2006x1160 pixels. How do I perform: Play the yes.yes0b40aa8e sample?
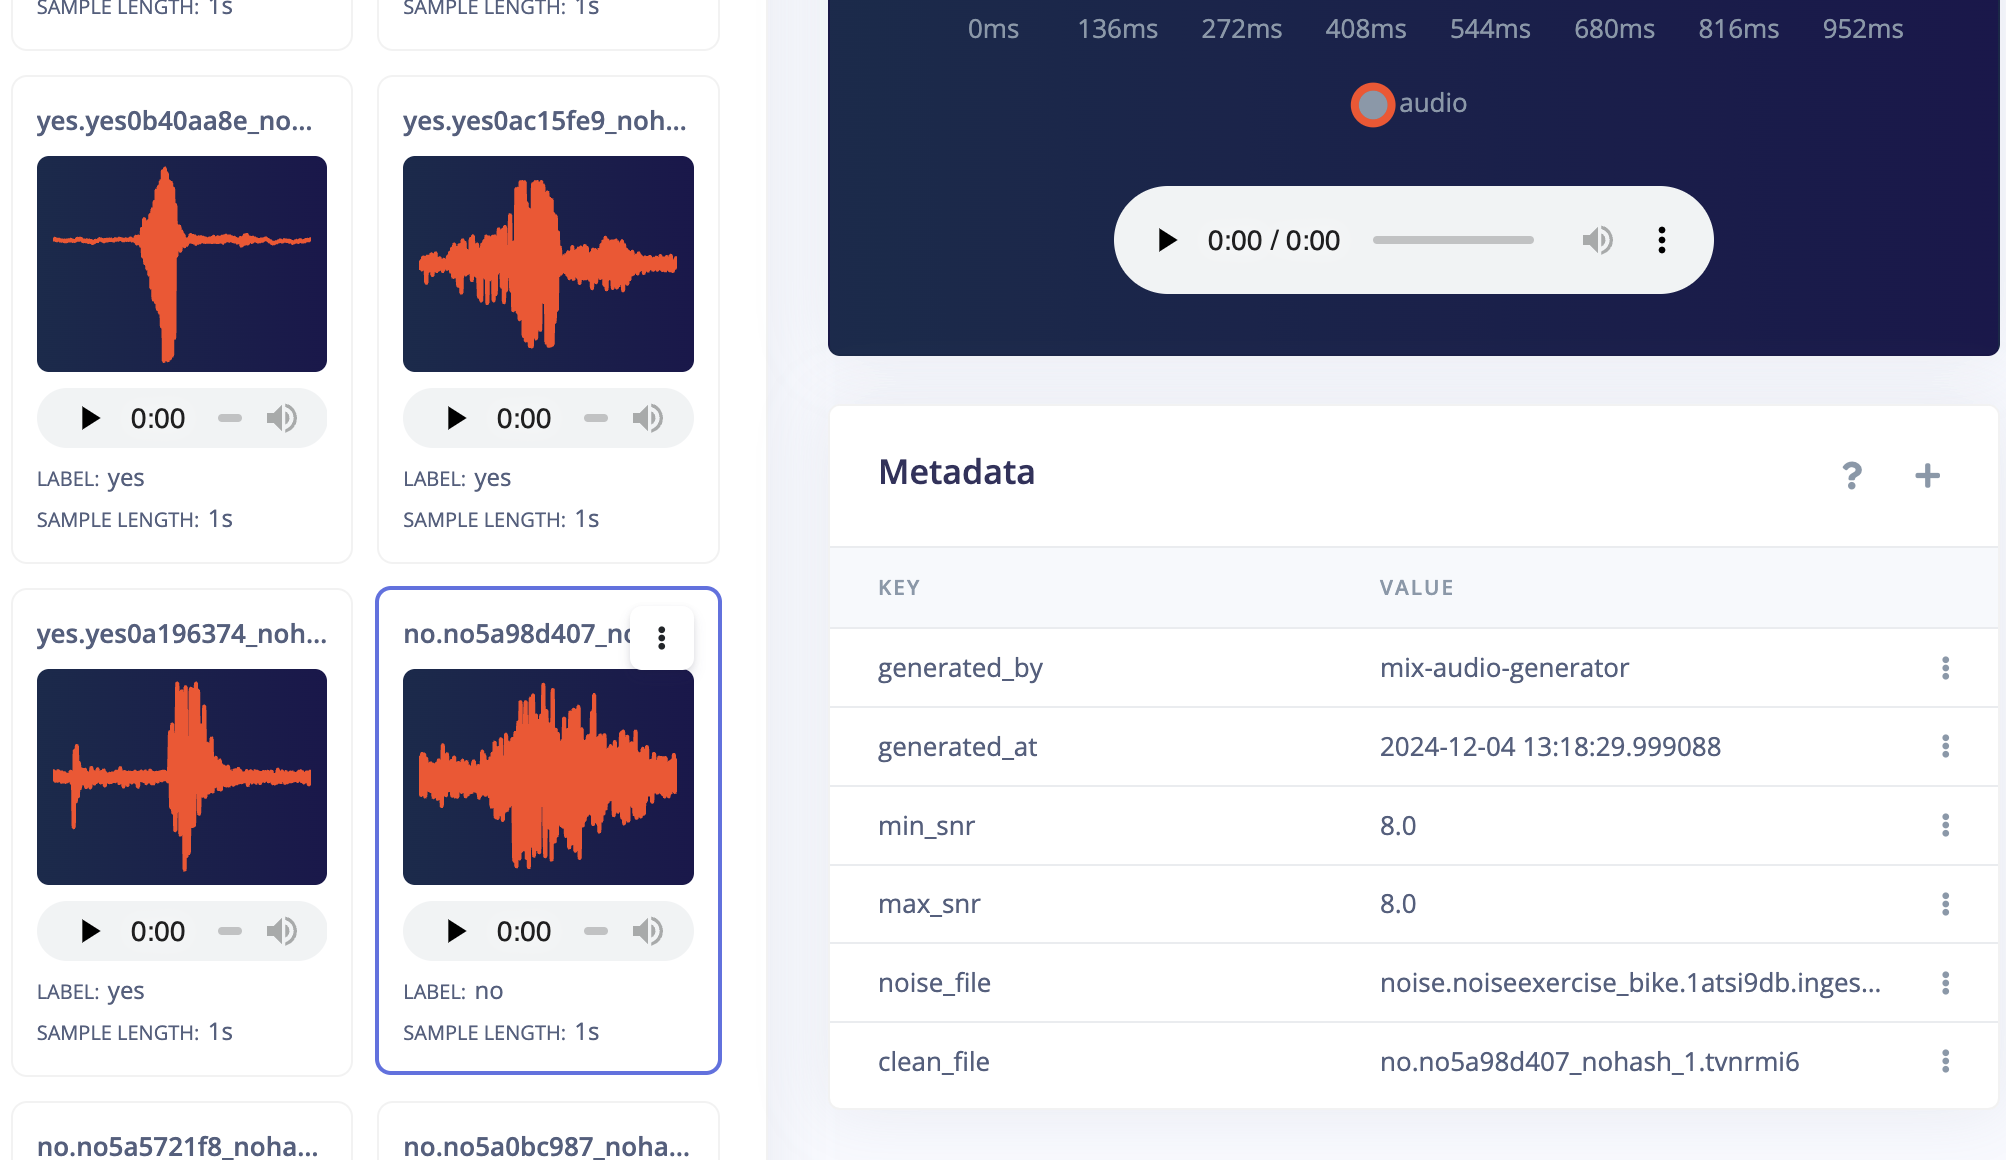90,418
